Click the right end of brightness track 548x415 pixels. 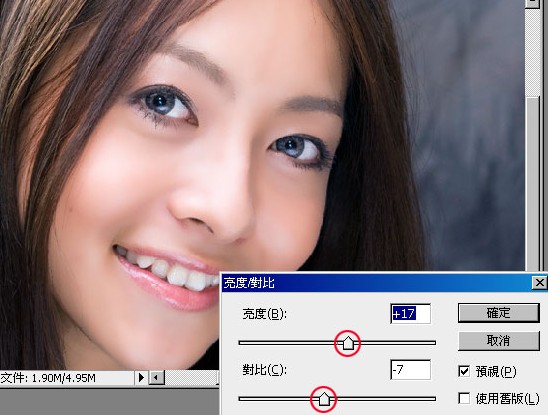433,343
